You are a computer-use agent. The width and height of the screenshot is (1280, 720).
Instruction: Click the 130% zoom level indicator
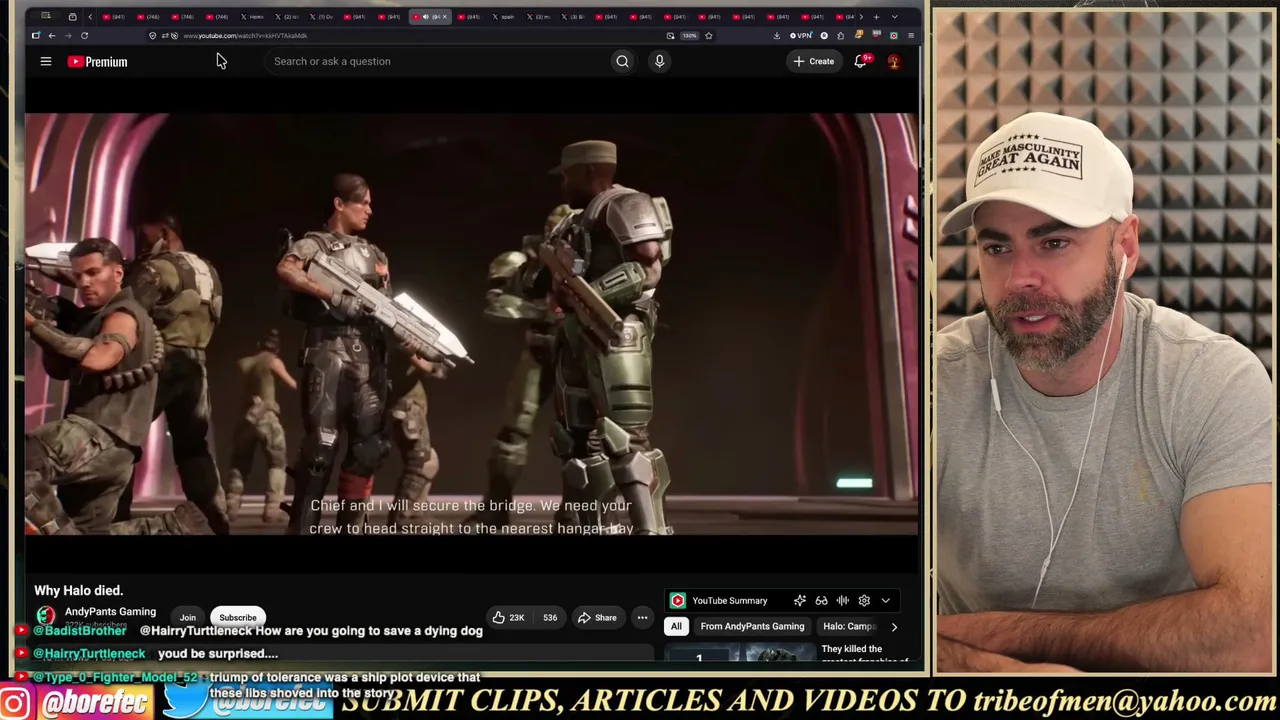pos(689,36)
